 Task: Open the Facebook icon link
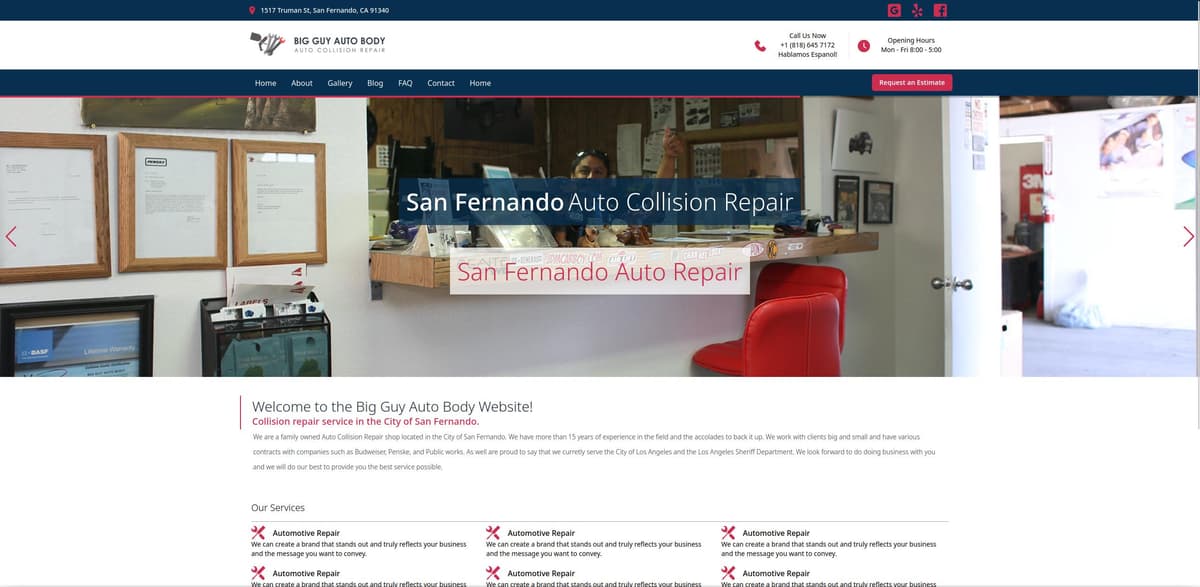point(940,10)
